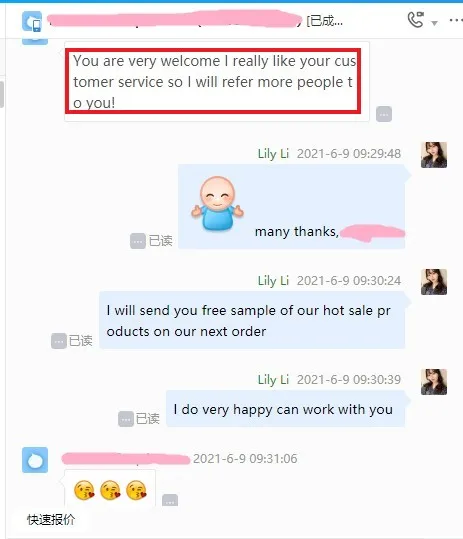Click the message options icon beside 'many thanks'
This screenshot has width=463, height=539.
[x=137, y=241]
